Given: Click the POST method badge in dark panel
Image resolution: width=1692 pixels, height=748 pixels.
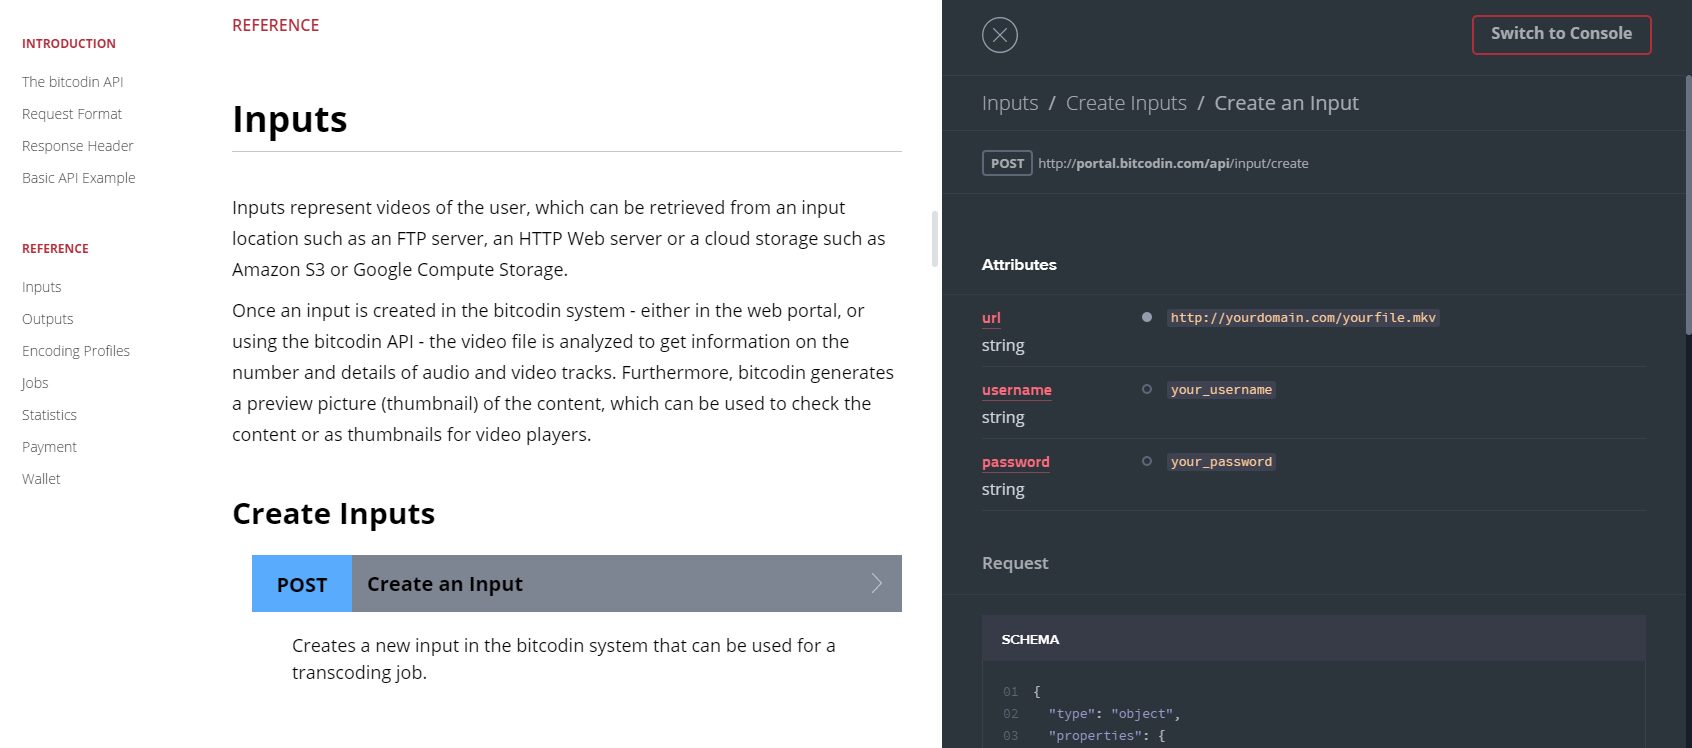Looking at the screenshot, I should (1007, 163).
